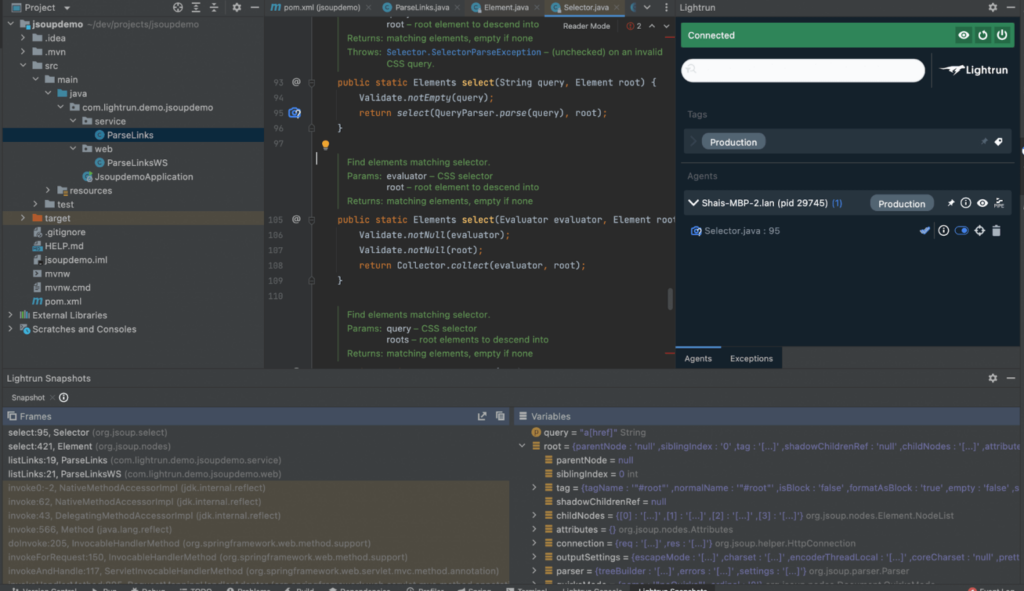Open info for the Shais-MBP-2.lan agent

(966, 203)
